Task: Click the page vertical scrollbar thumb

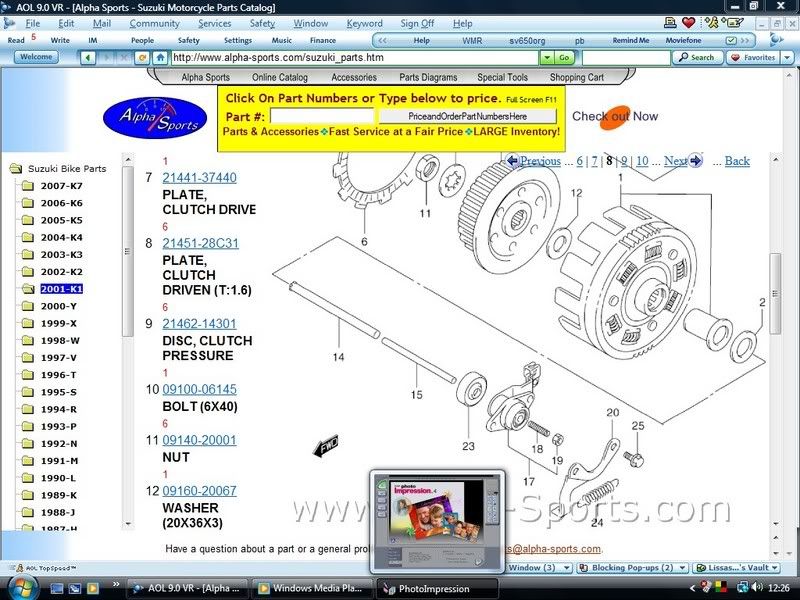Action: pyautogui.click(x=775, y=293)
